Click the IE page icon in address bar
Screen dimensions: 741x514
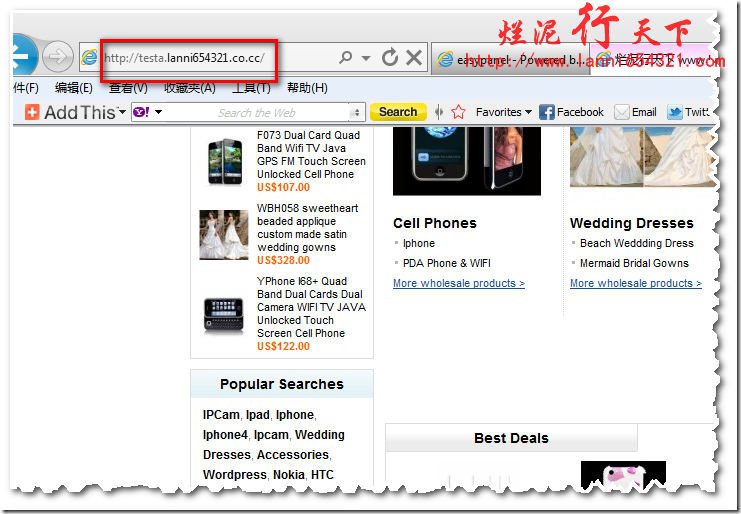coord(89,58)
